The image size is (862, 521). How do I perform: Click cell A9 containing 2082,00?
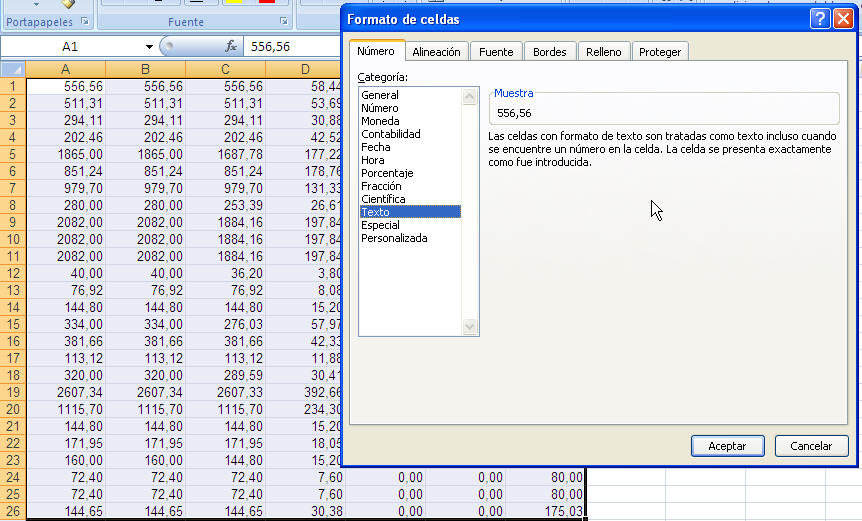[65, 223]
